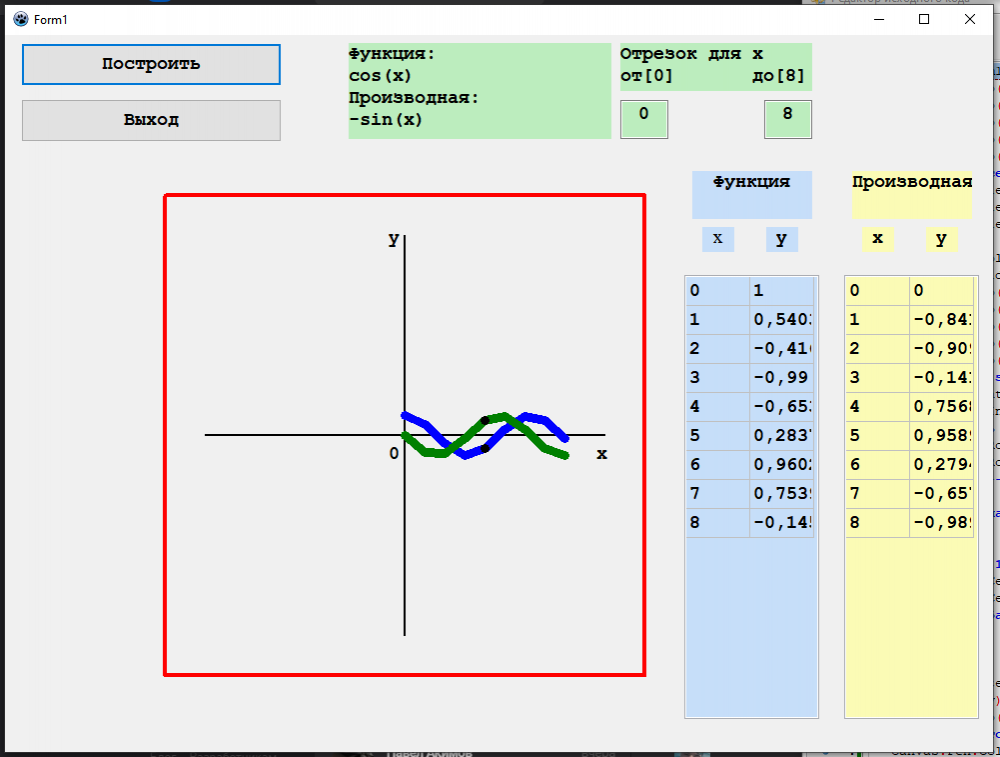Select function table cell showing -0,99
Screen dimensions: 1000x757
tap(780, 378)
